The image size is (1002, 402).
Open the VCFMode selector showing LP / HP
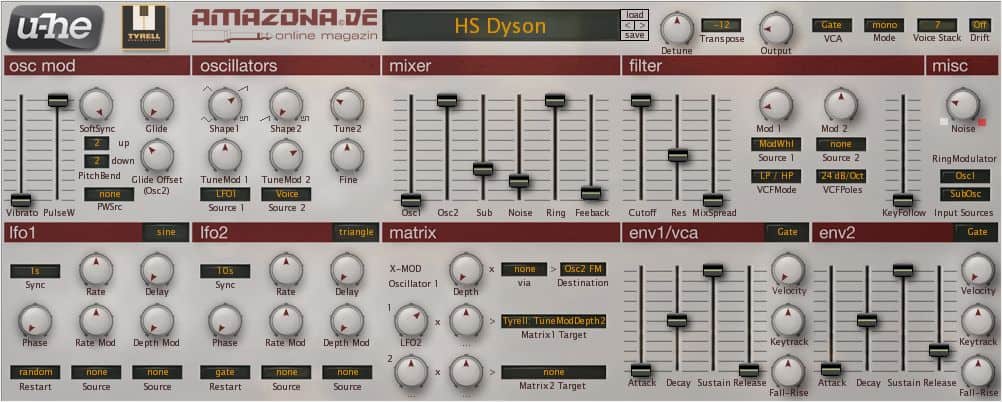(776, 176)
